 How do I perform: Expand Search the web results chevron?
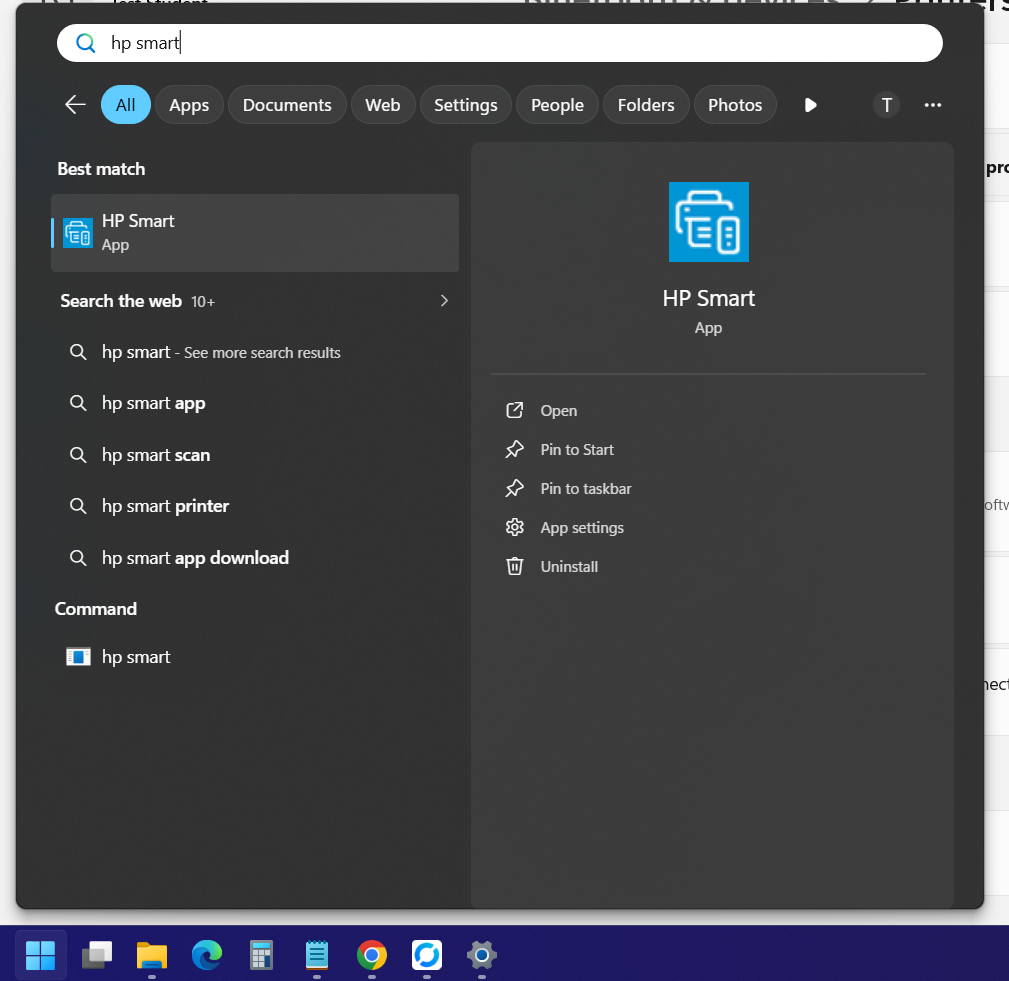[x=444, y=301]
